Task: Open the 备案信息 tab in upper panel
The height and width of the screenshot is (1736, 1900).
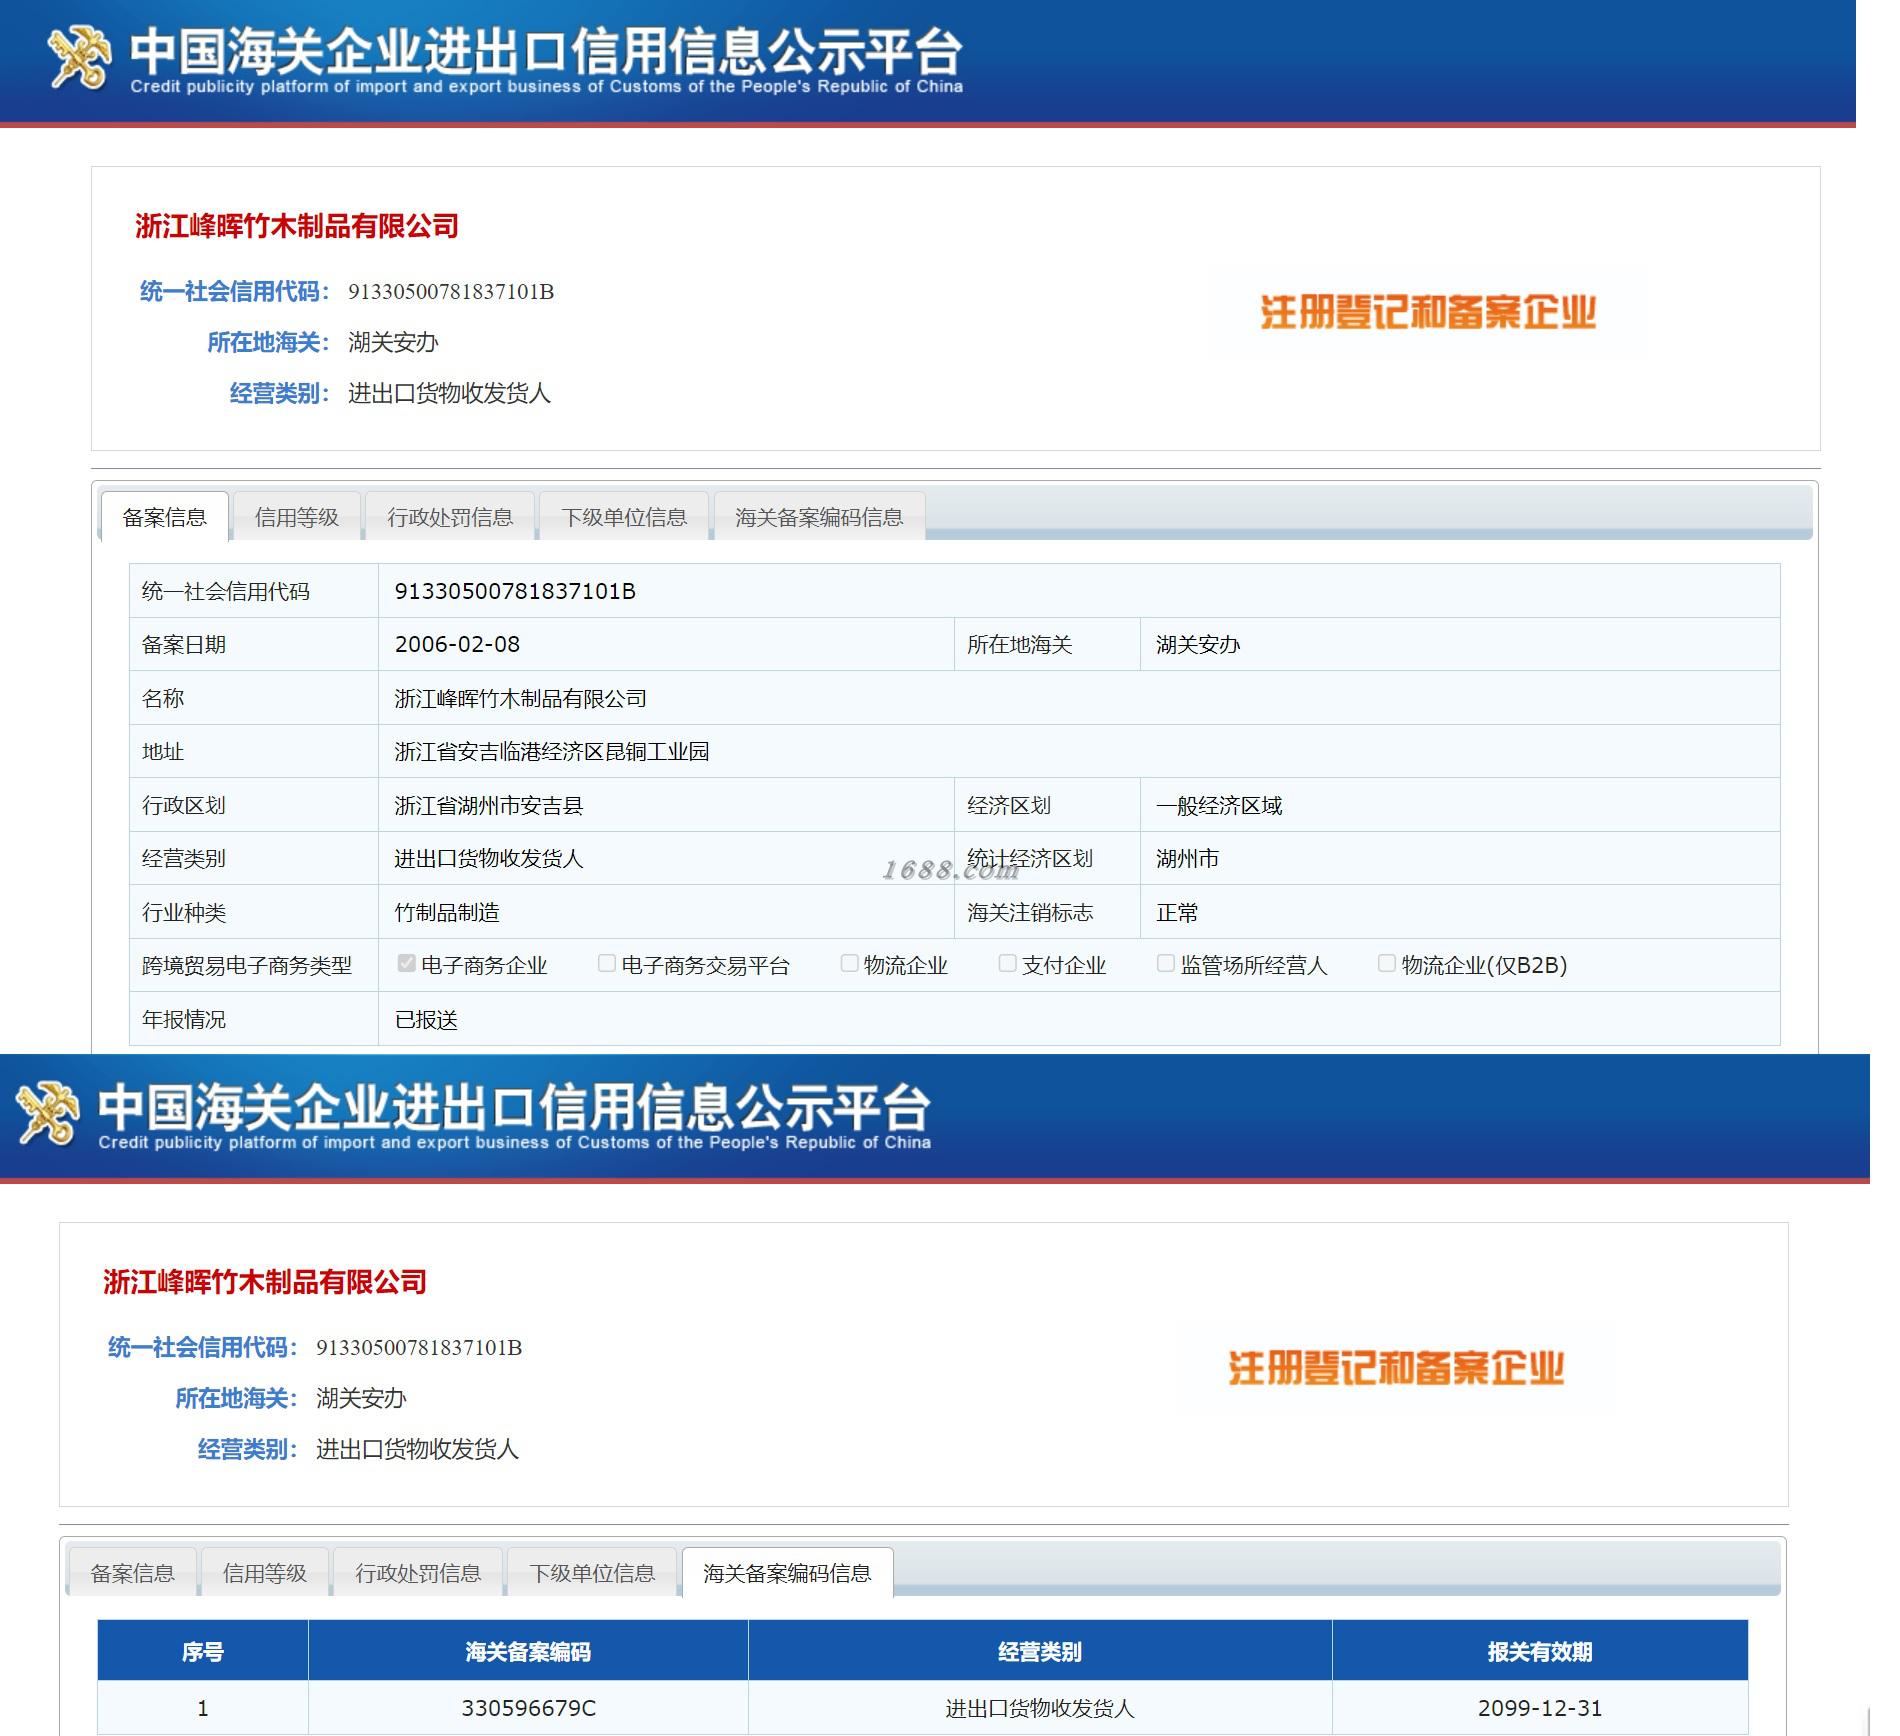Action: [x=165, y=517]
